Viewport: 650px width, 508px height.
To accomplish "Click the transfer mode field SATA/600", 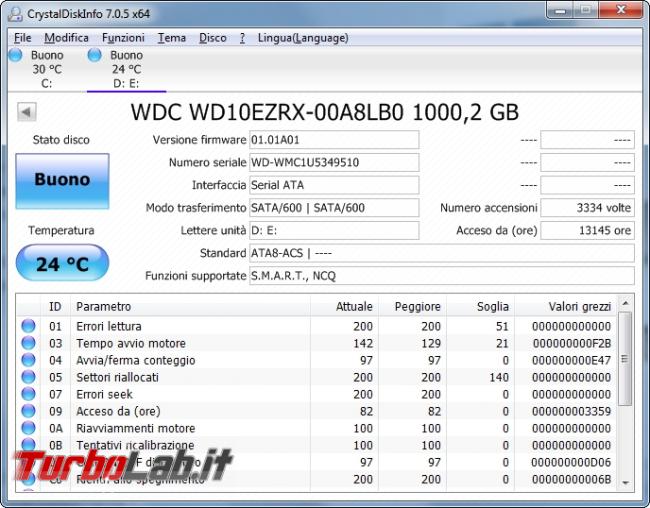I will [x=334, y=208].
